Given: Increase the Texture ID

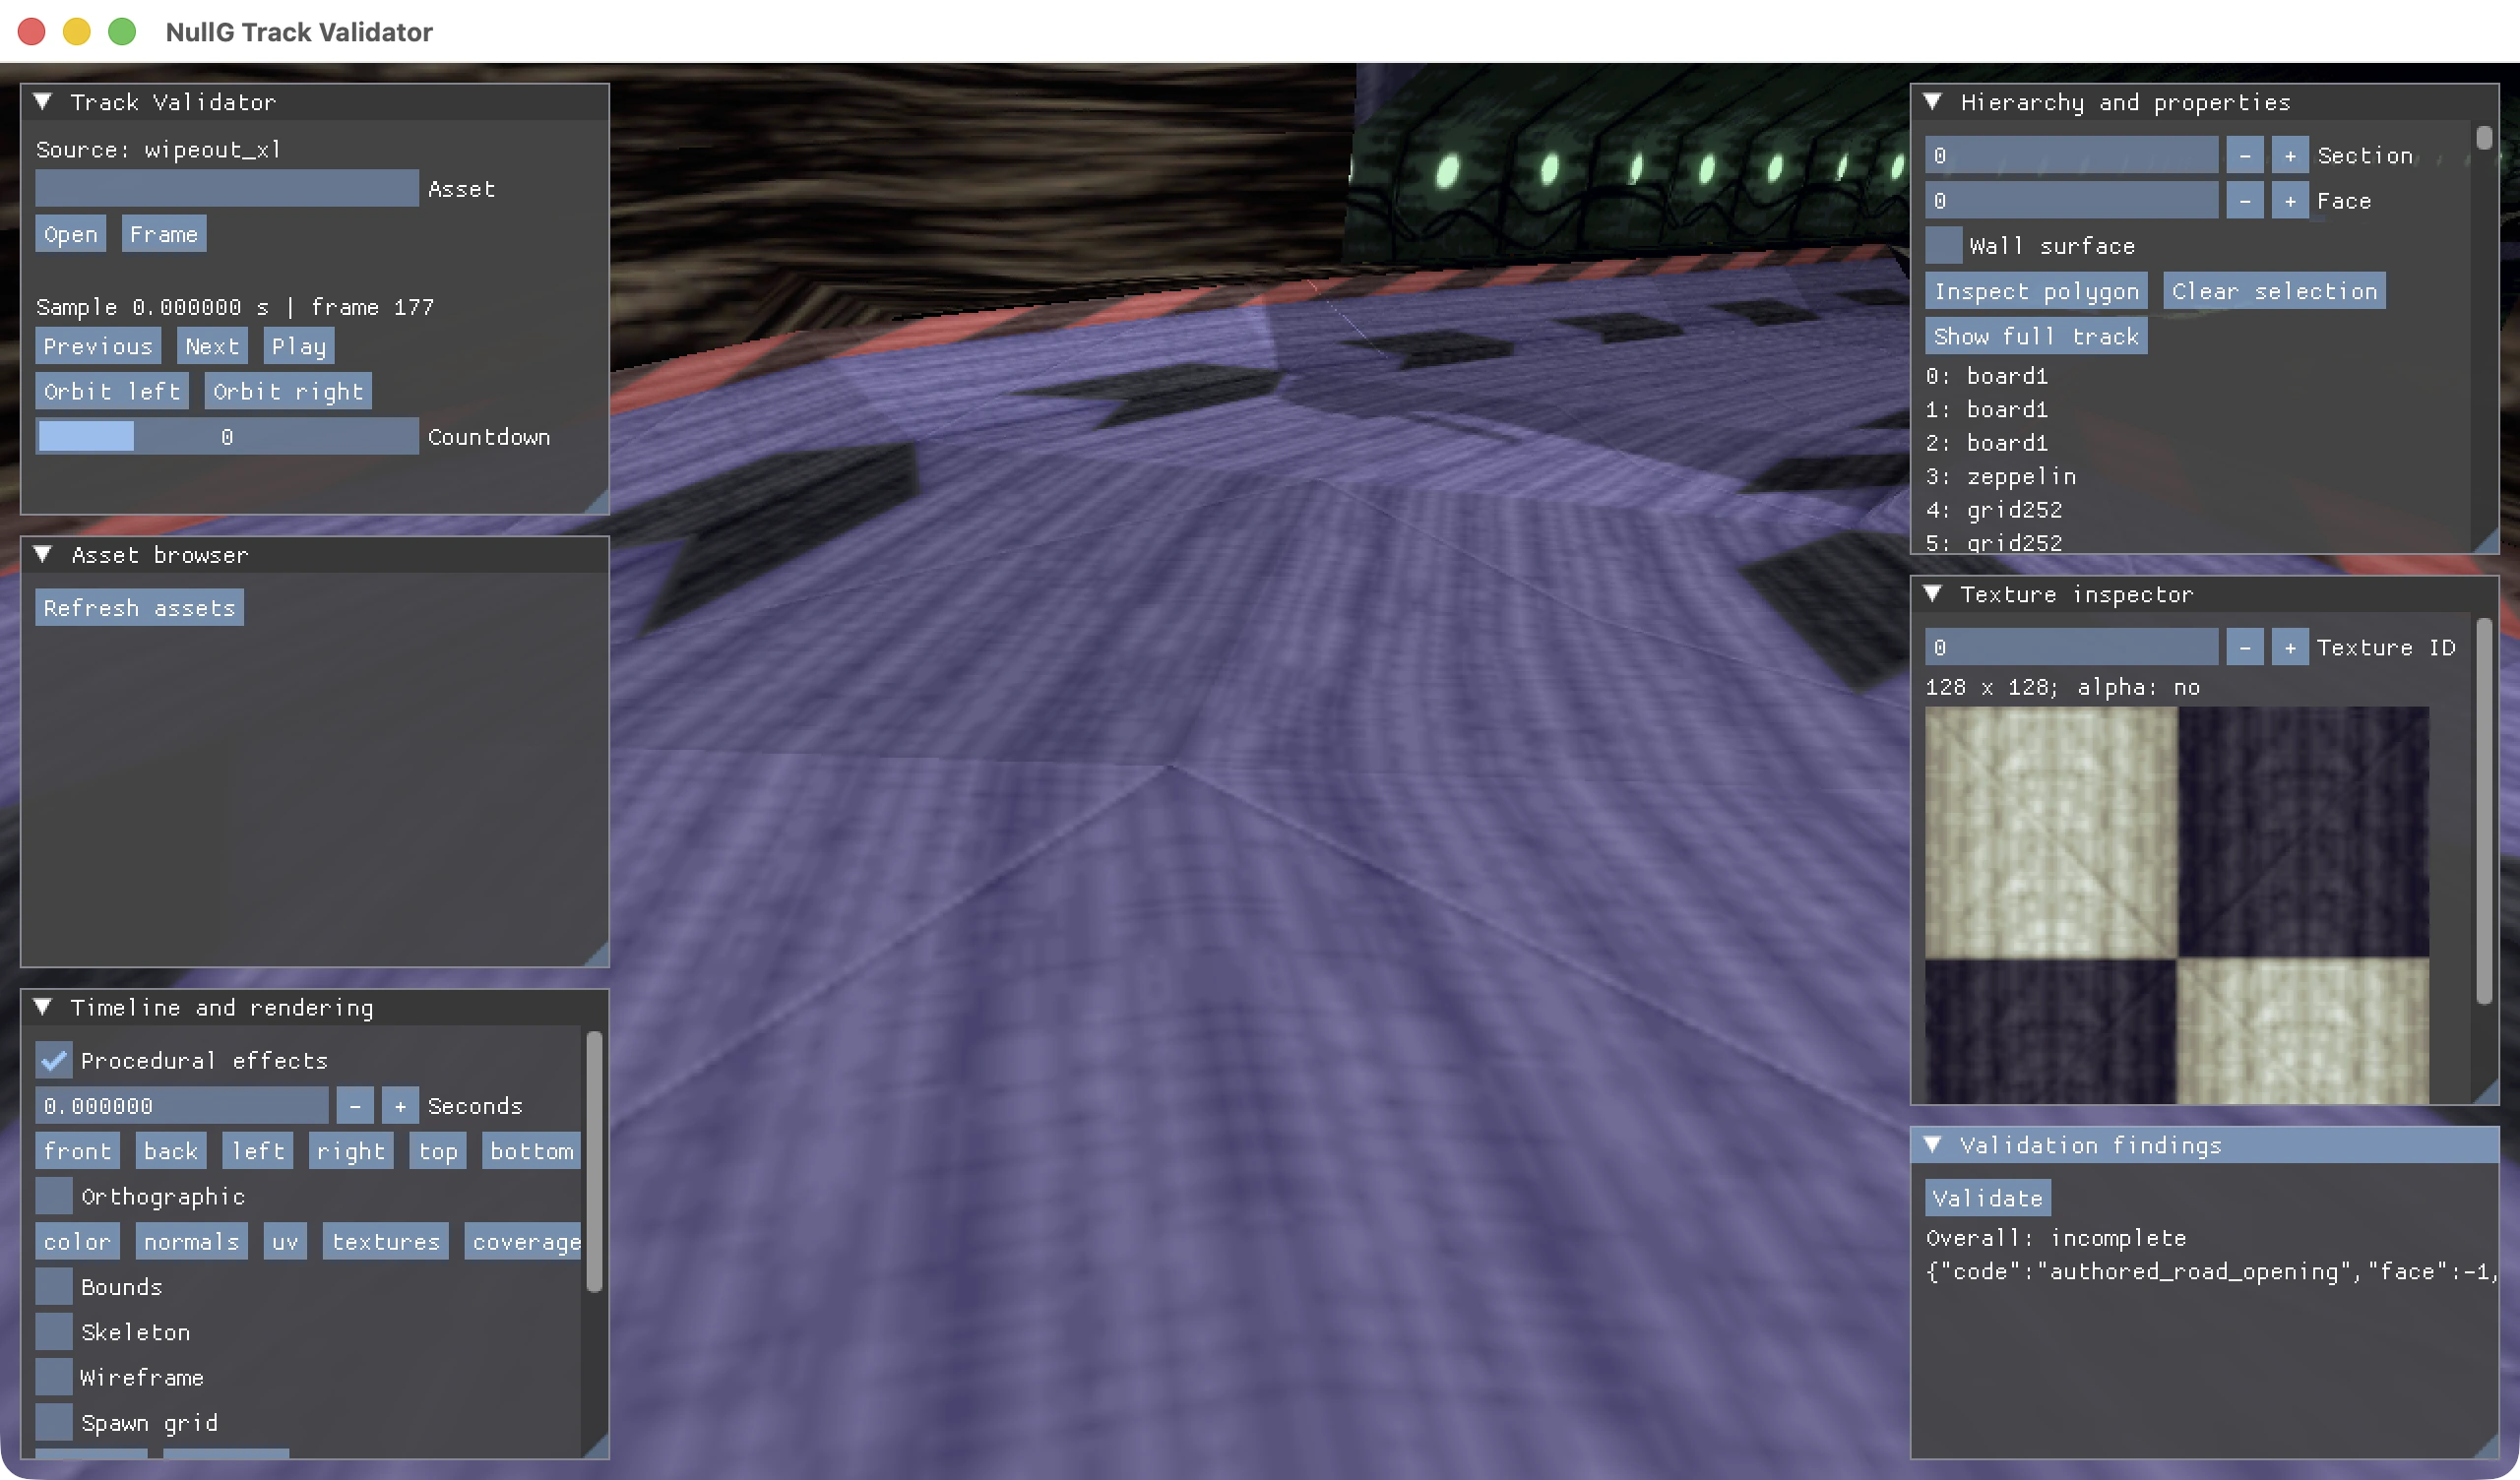Looking at the screenshot, I should pyautogui.click(x=2290, y=647).
